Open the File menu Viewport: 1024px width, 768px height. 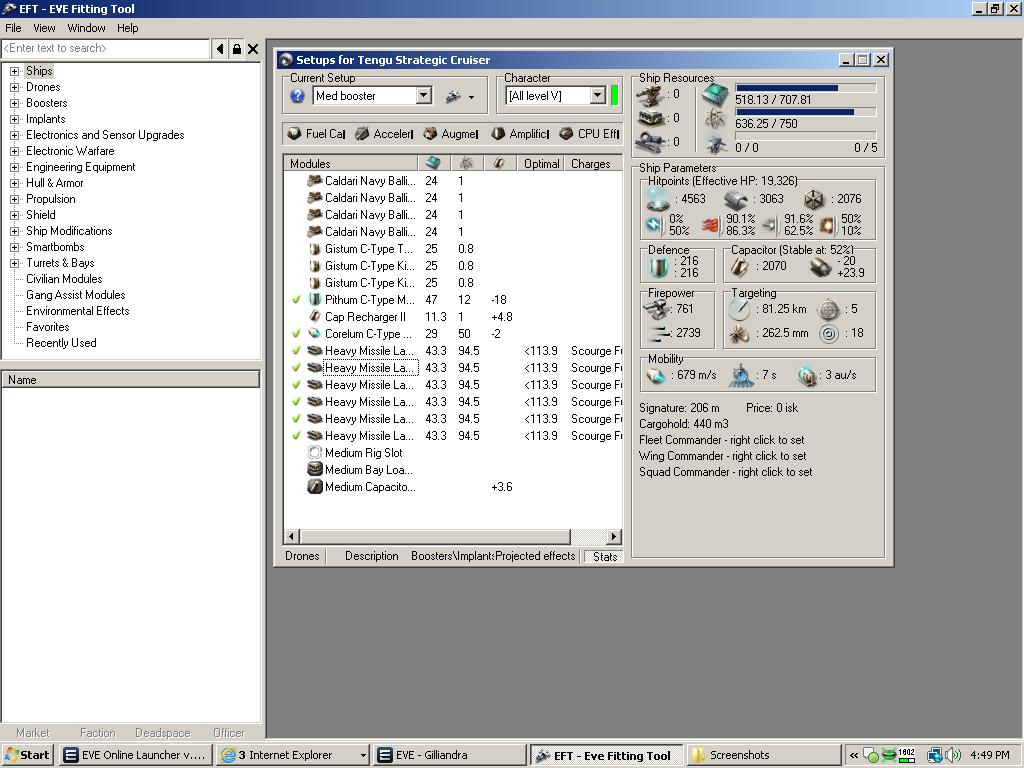[x=13, y=28]
